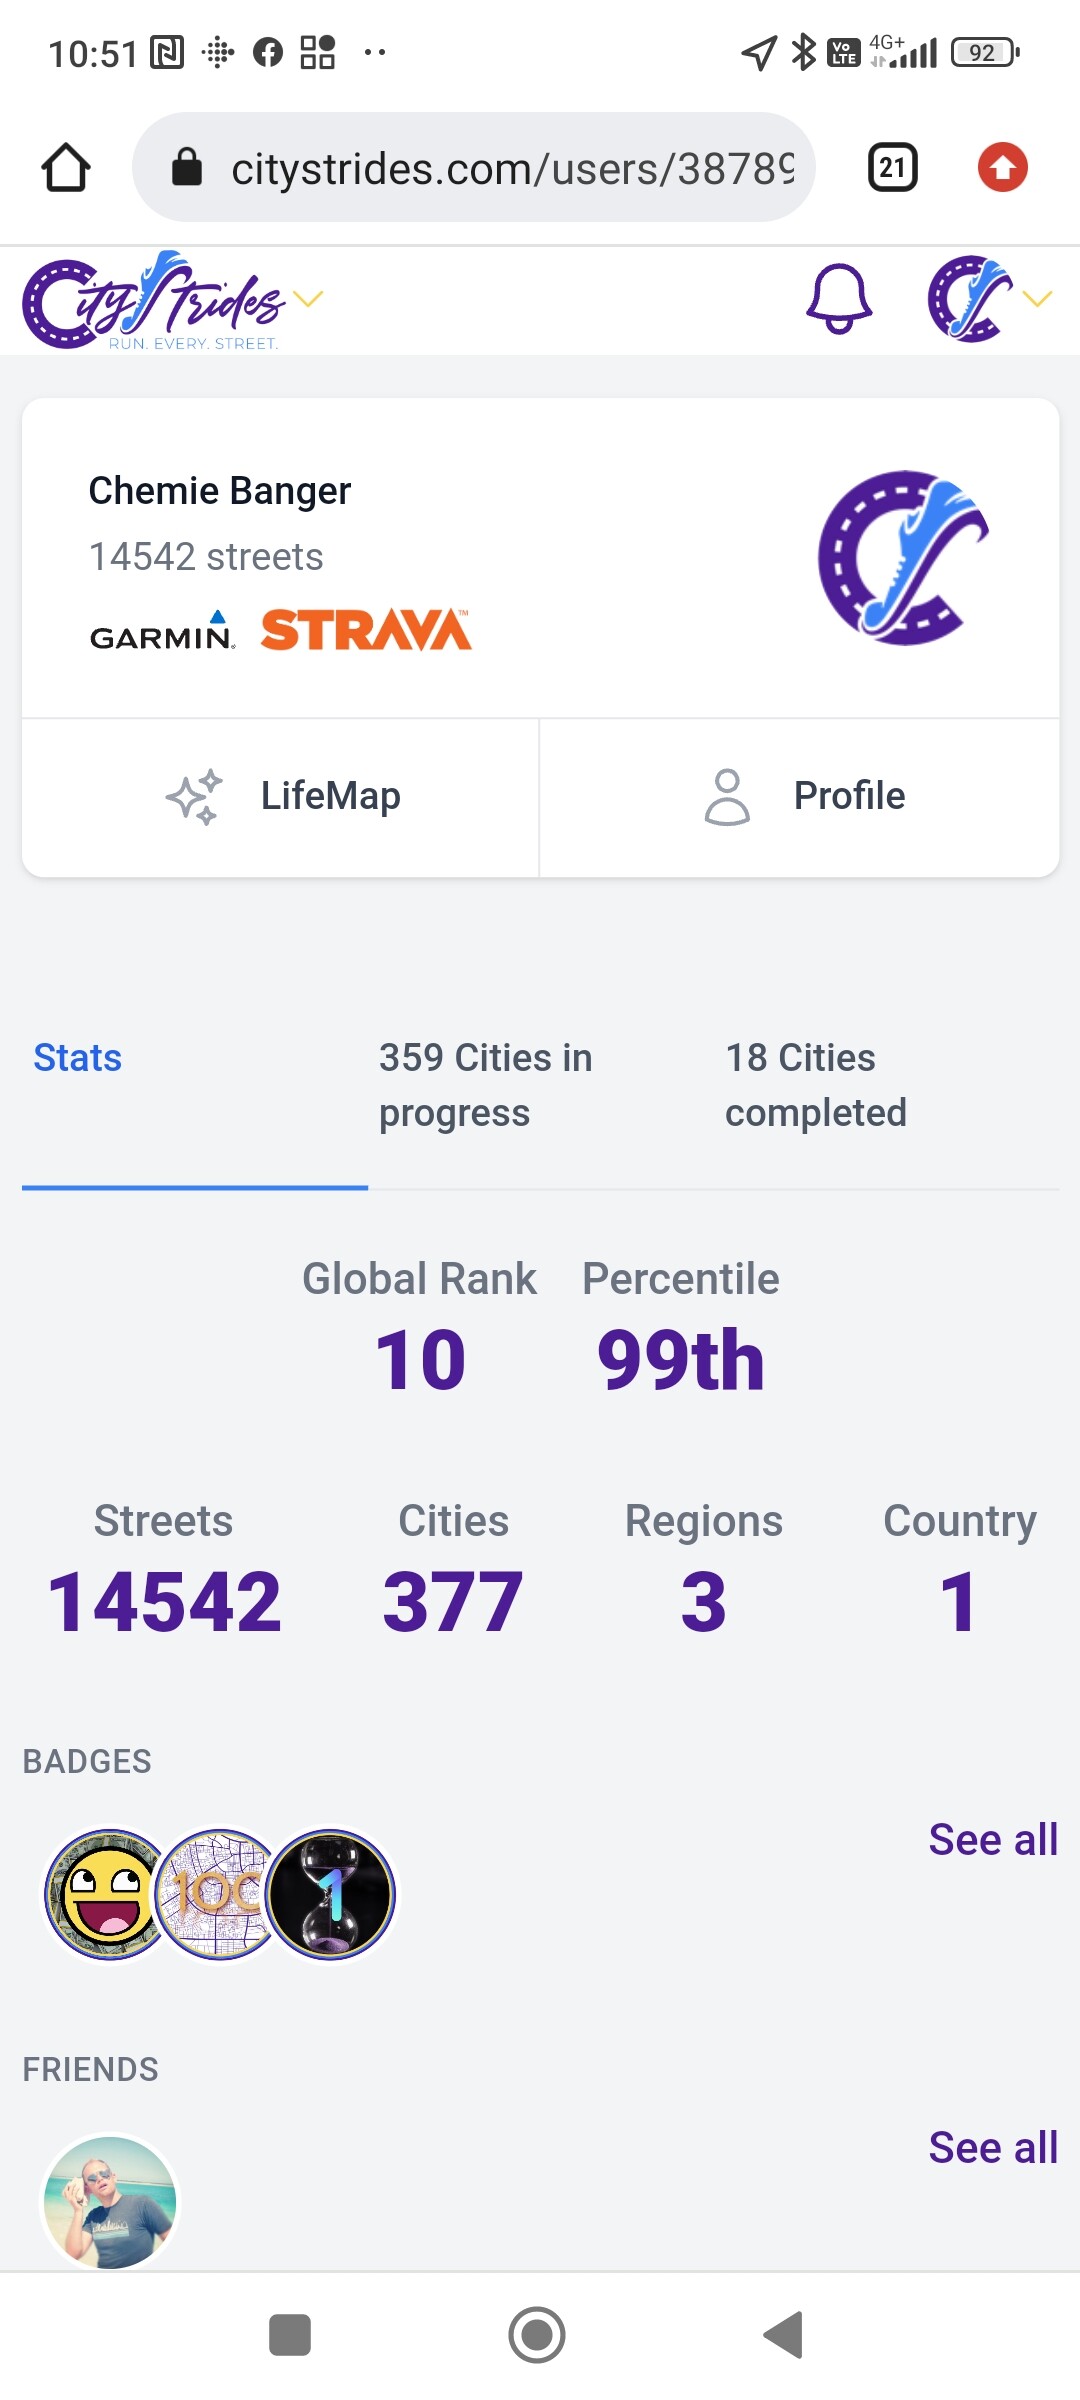The image size is (1080, 2400).
Task: Tap the citystrides.com URL address bar
Action: pos(474,167)
